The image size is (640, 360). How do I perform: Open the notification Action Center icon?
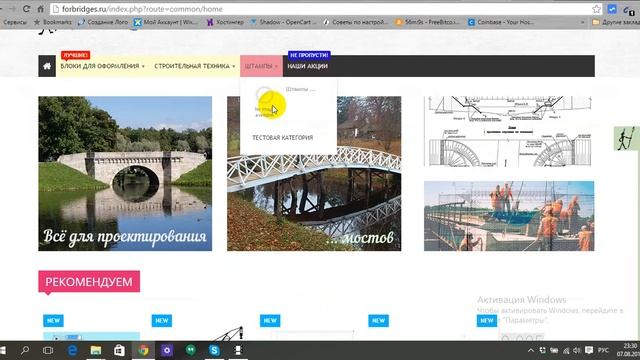pyautogui.click(x=589, y=350)
